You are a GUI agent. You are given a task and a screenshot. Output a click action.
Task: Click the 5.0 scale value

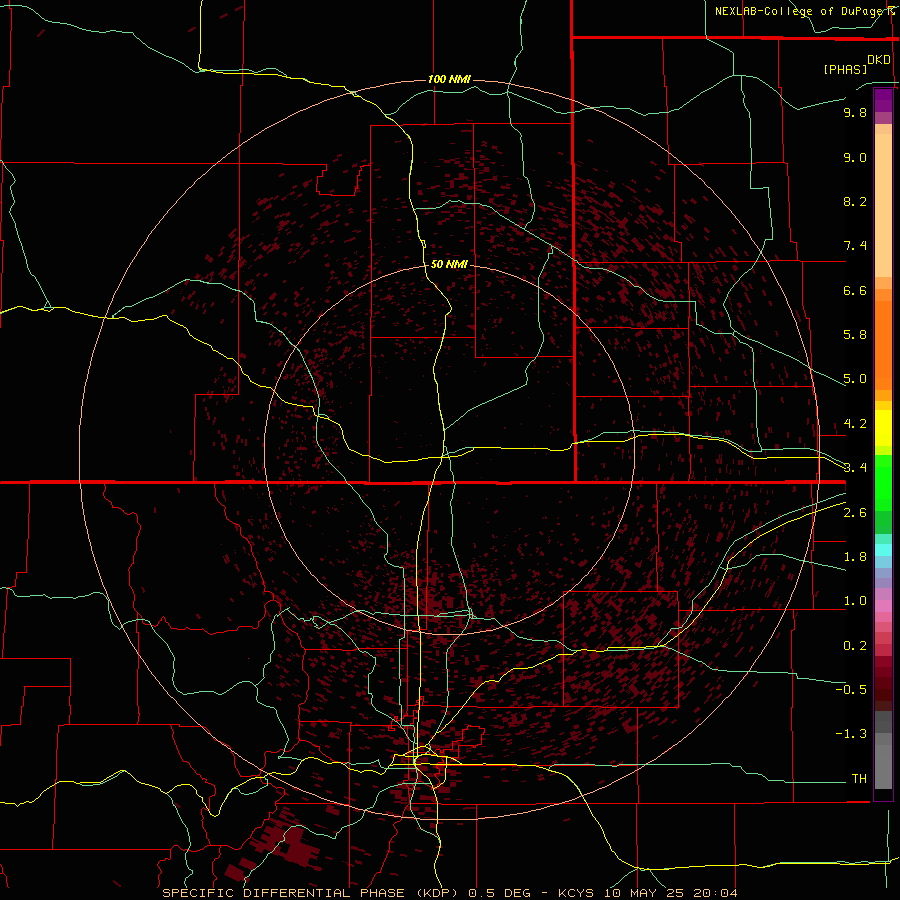coord(855,379)
